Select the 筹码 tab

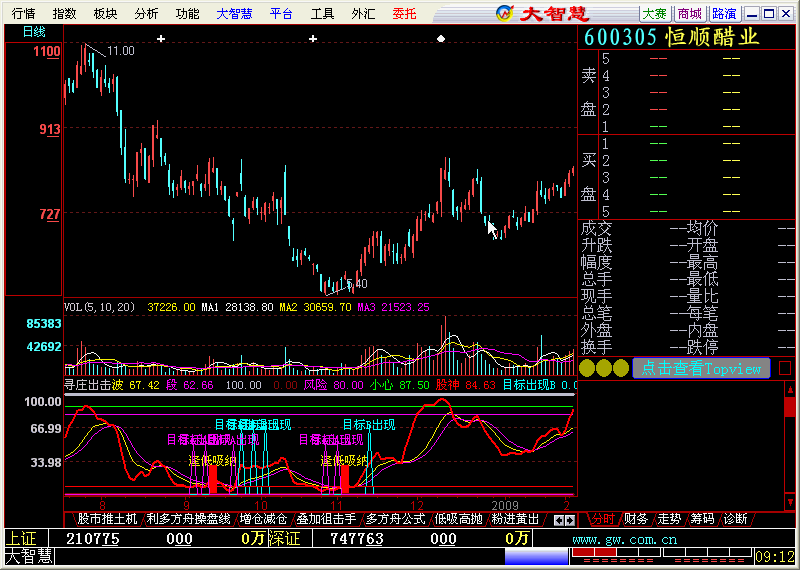pos(703,519)
